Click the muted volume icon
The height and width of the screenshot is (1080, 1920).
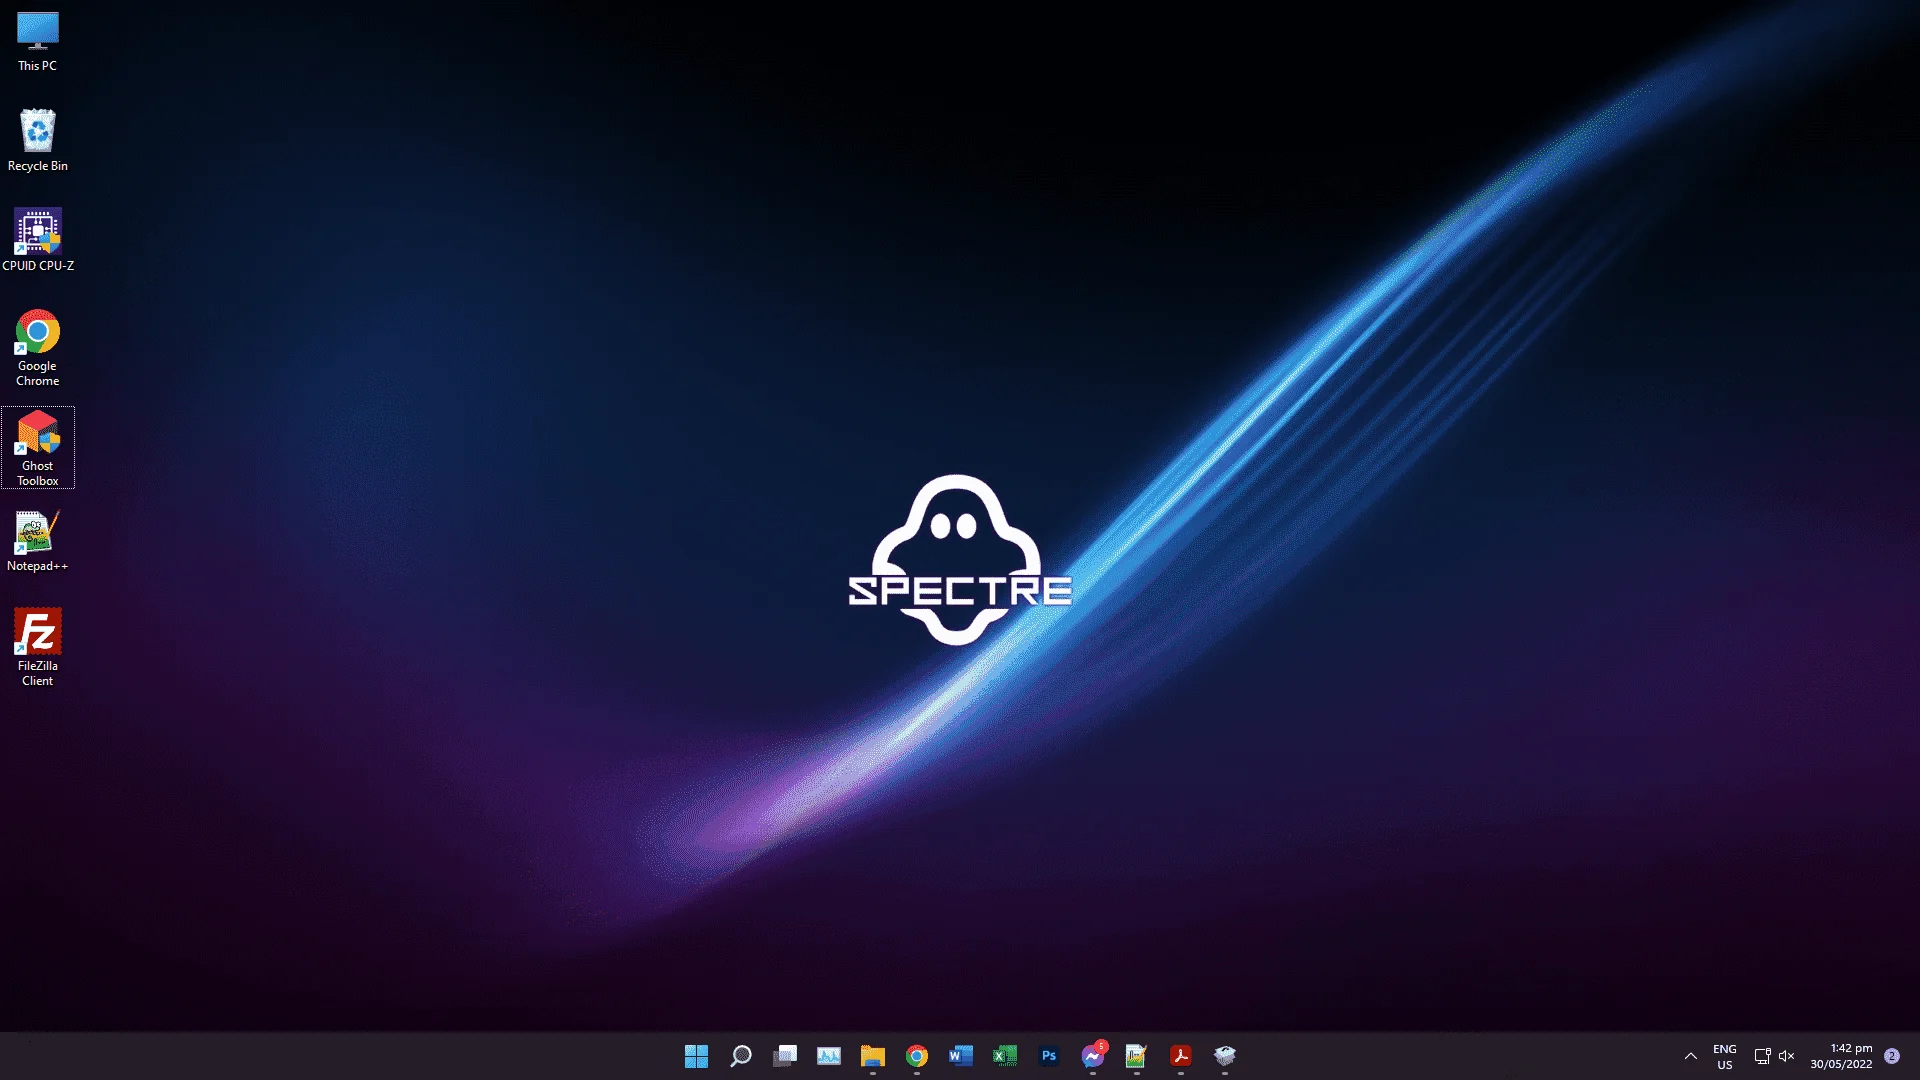tap(1787, 1056)
